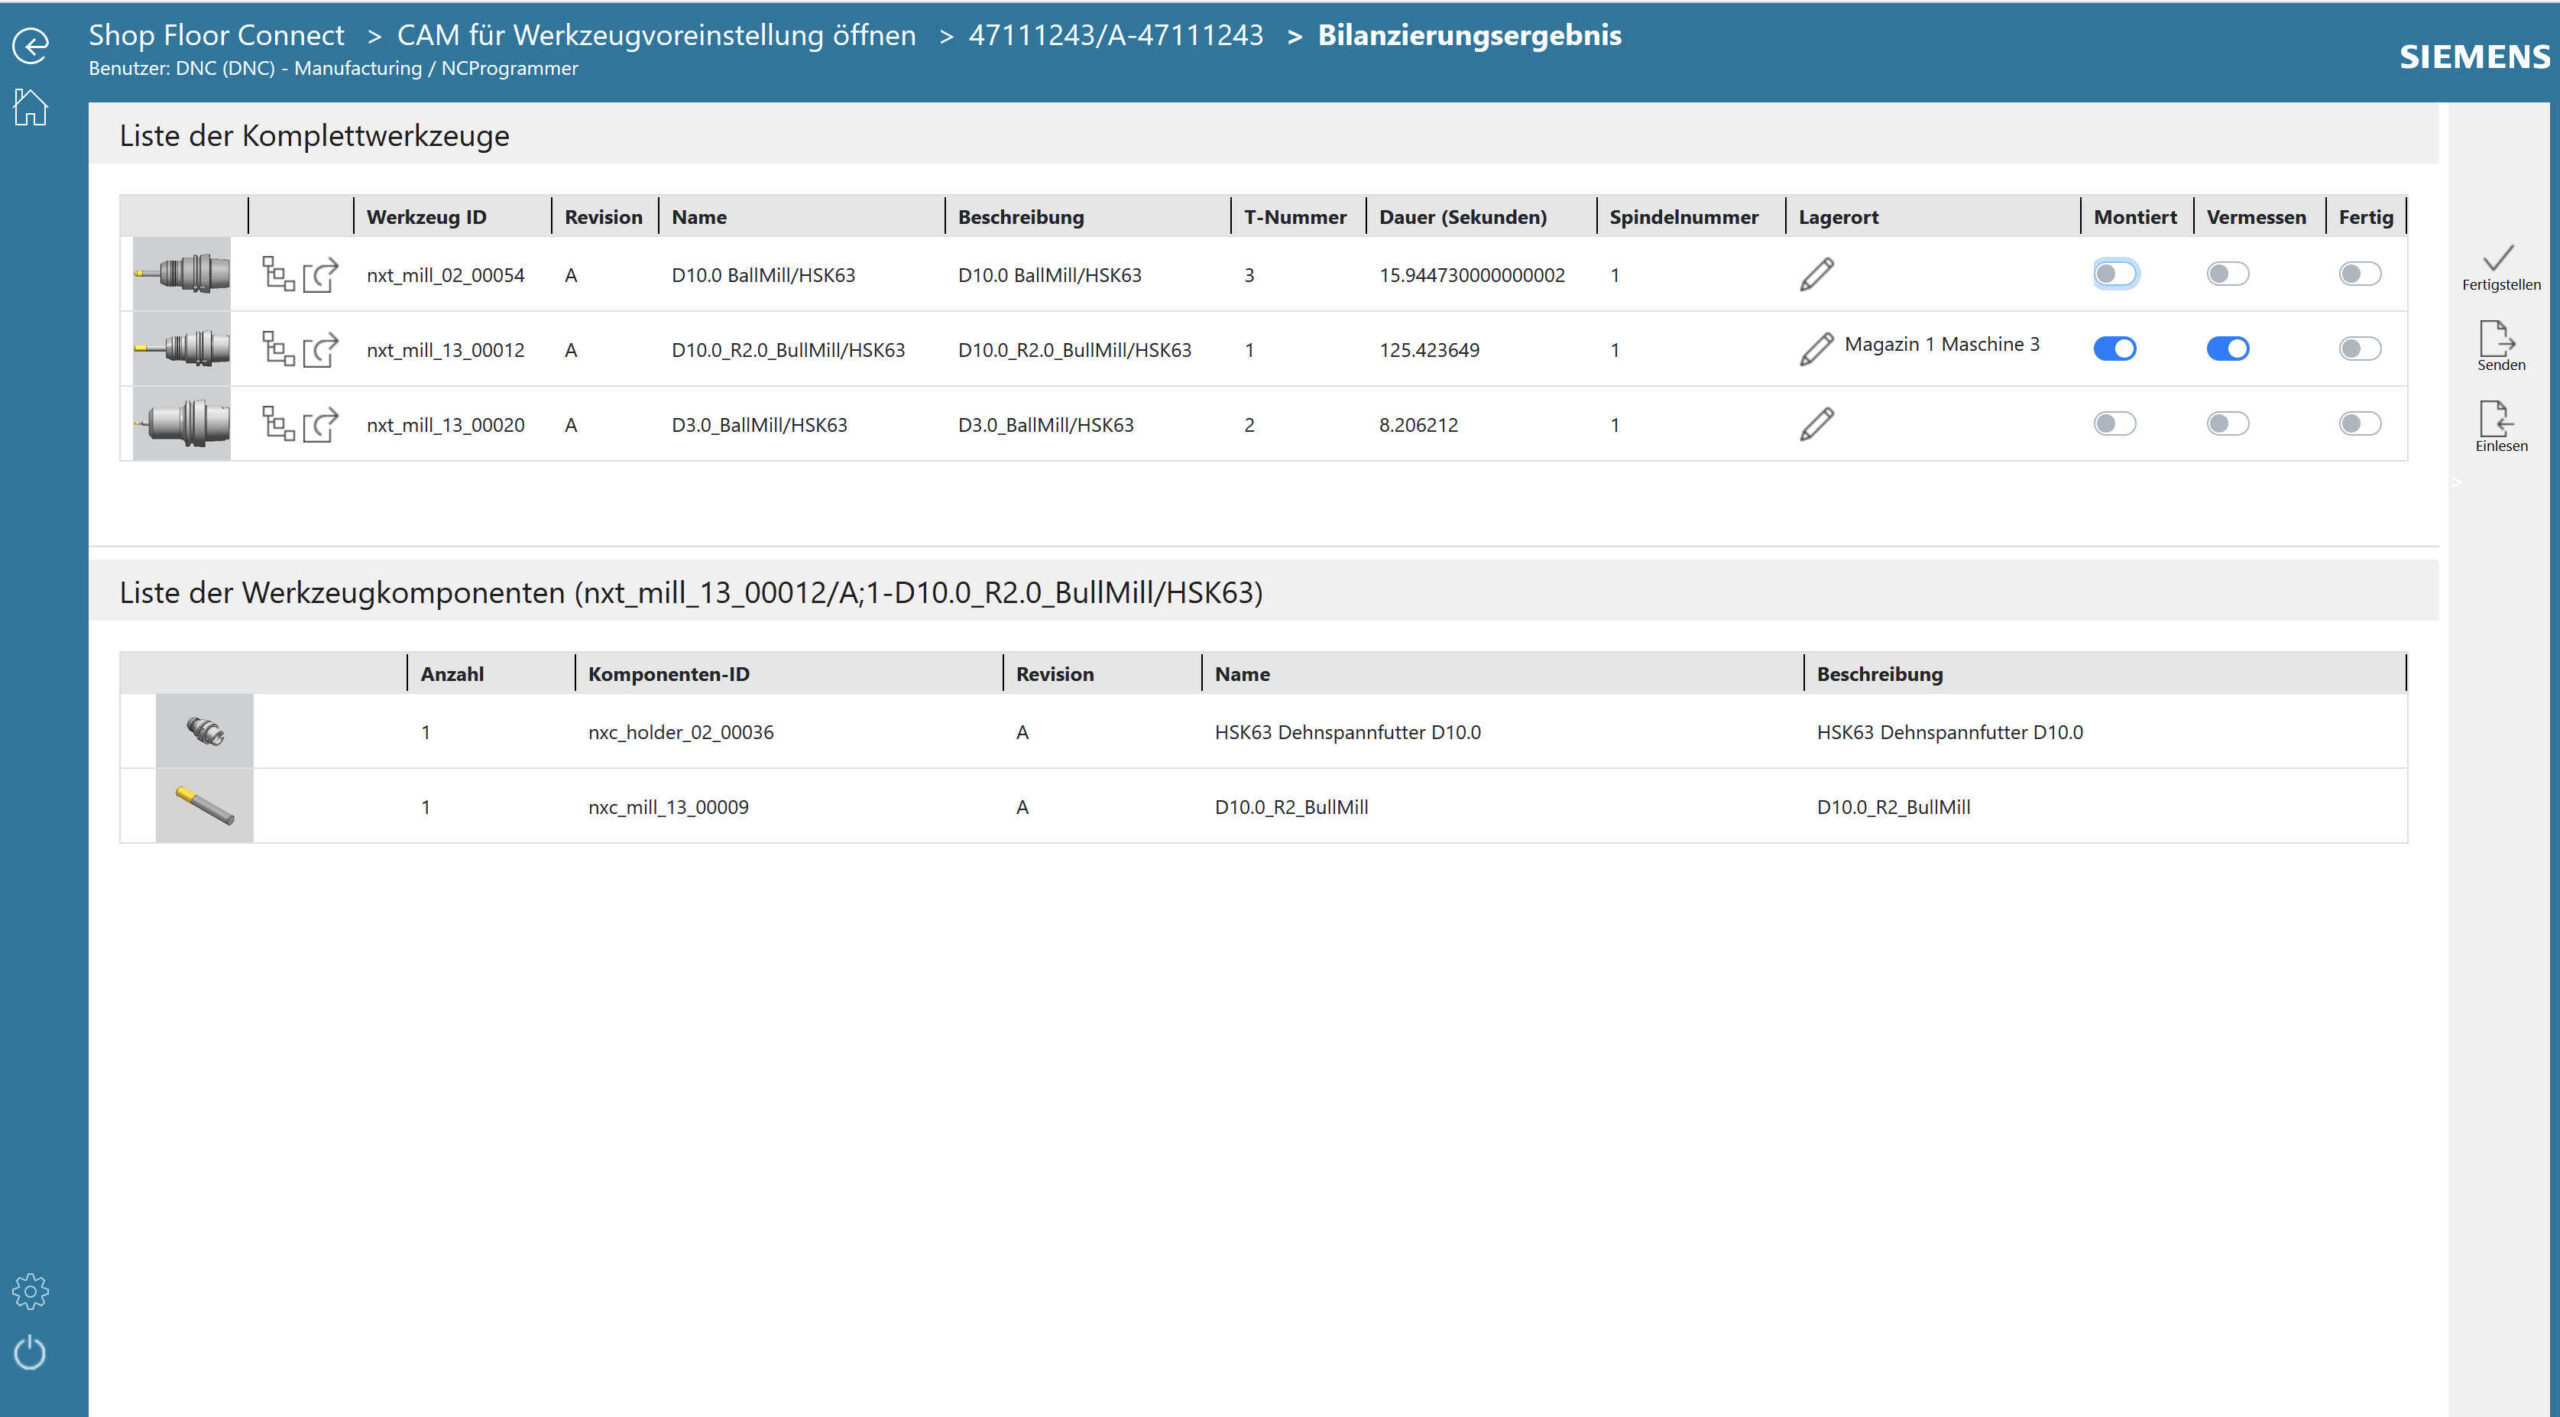This screenshot has height=1417, width=2560.
Task: Disable Vermessen for nxt_mill_13_00012
Action: coord(2228,349)
